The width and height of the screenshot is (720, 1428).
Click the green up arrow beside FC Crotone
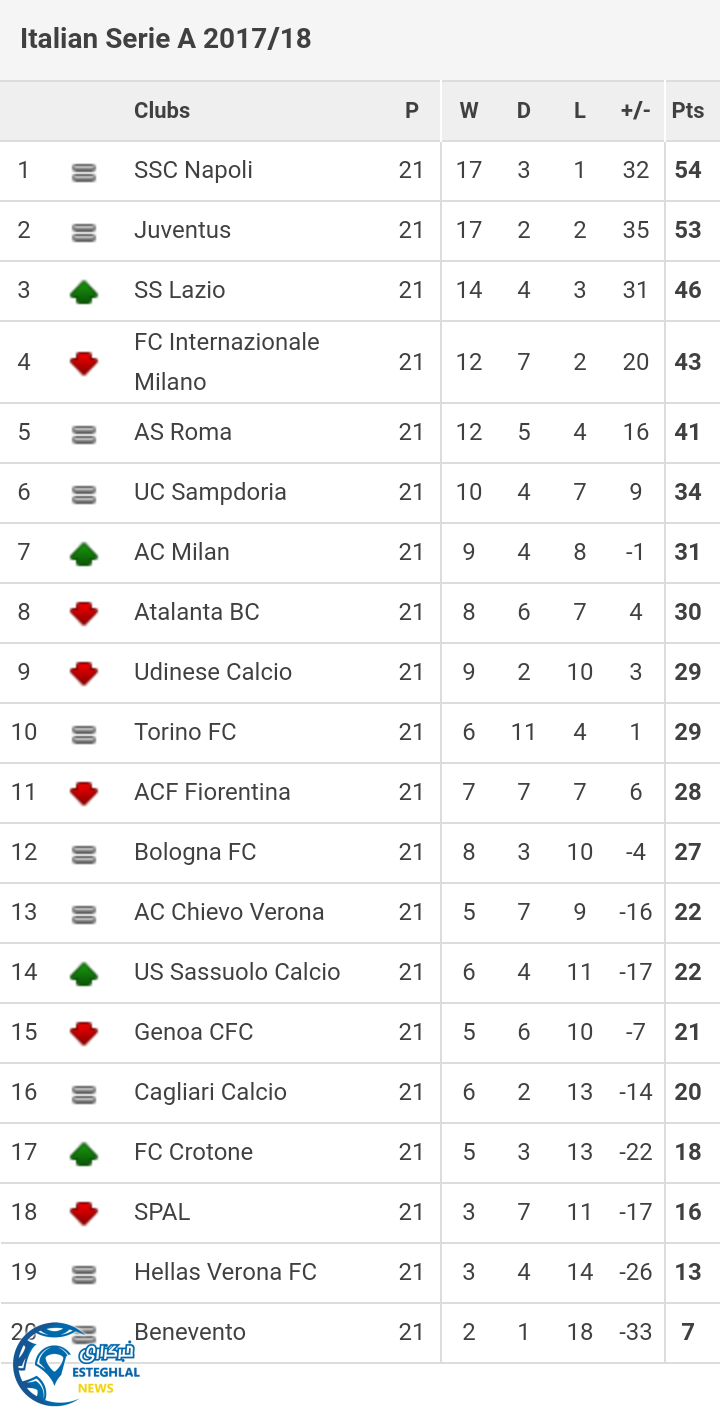(84, 1153)
